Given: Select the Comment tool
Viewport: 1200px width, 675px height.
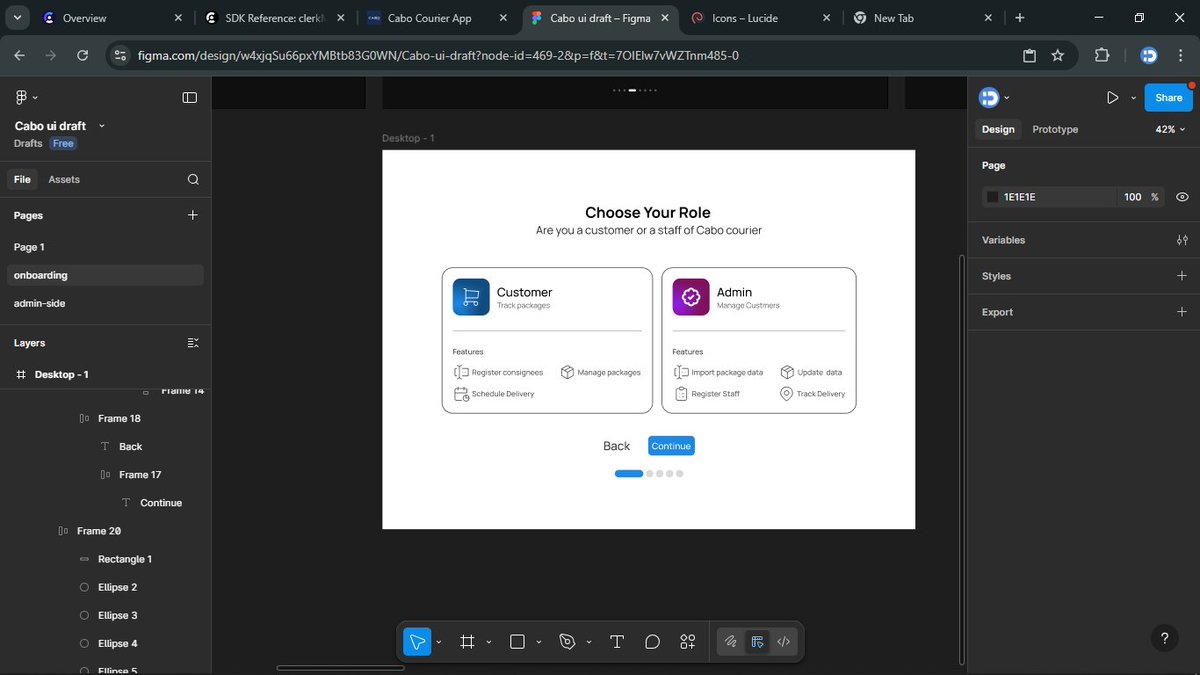Looking at the screenshot, I should [x=652, y=642].
